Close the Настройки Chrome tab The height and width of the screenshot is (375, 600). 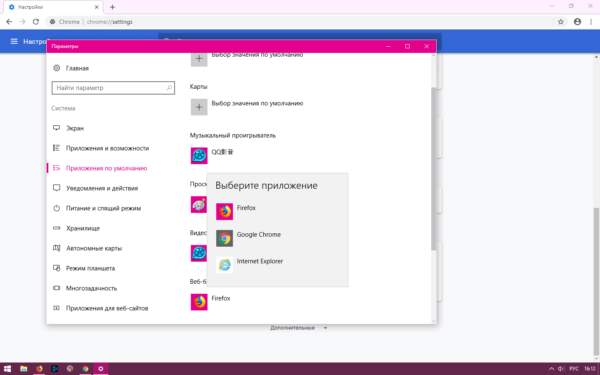click(96, 7)
